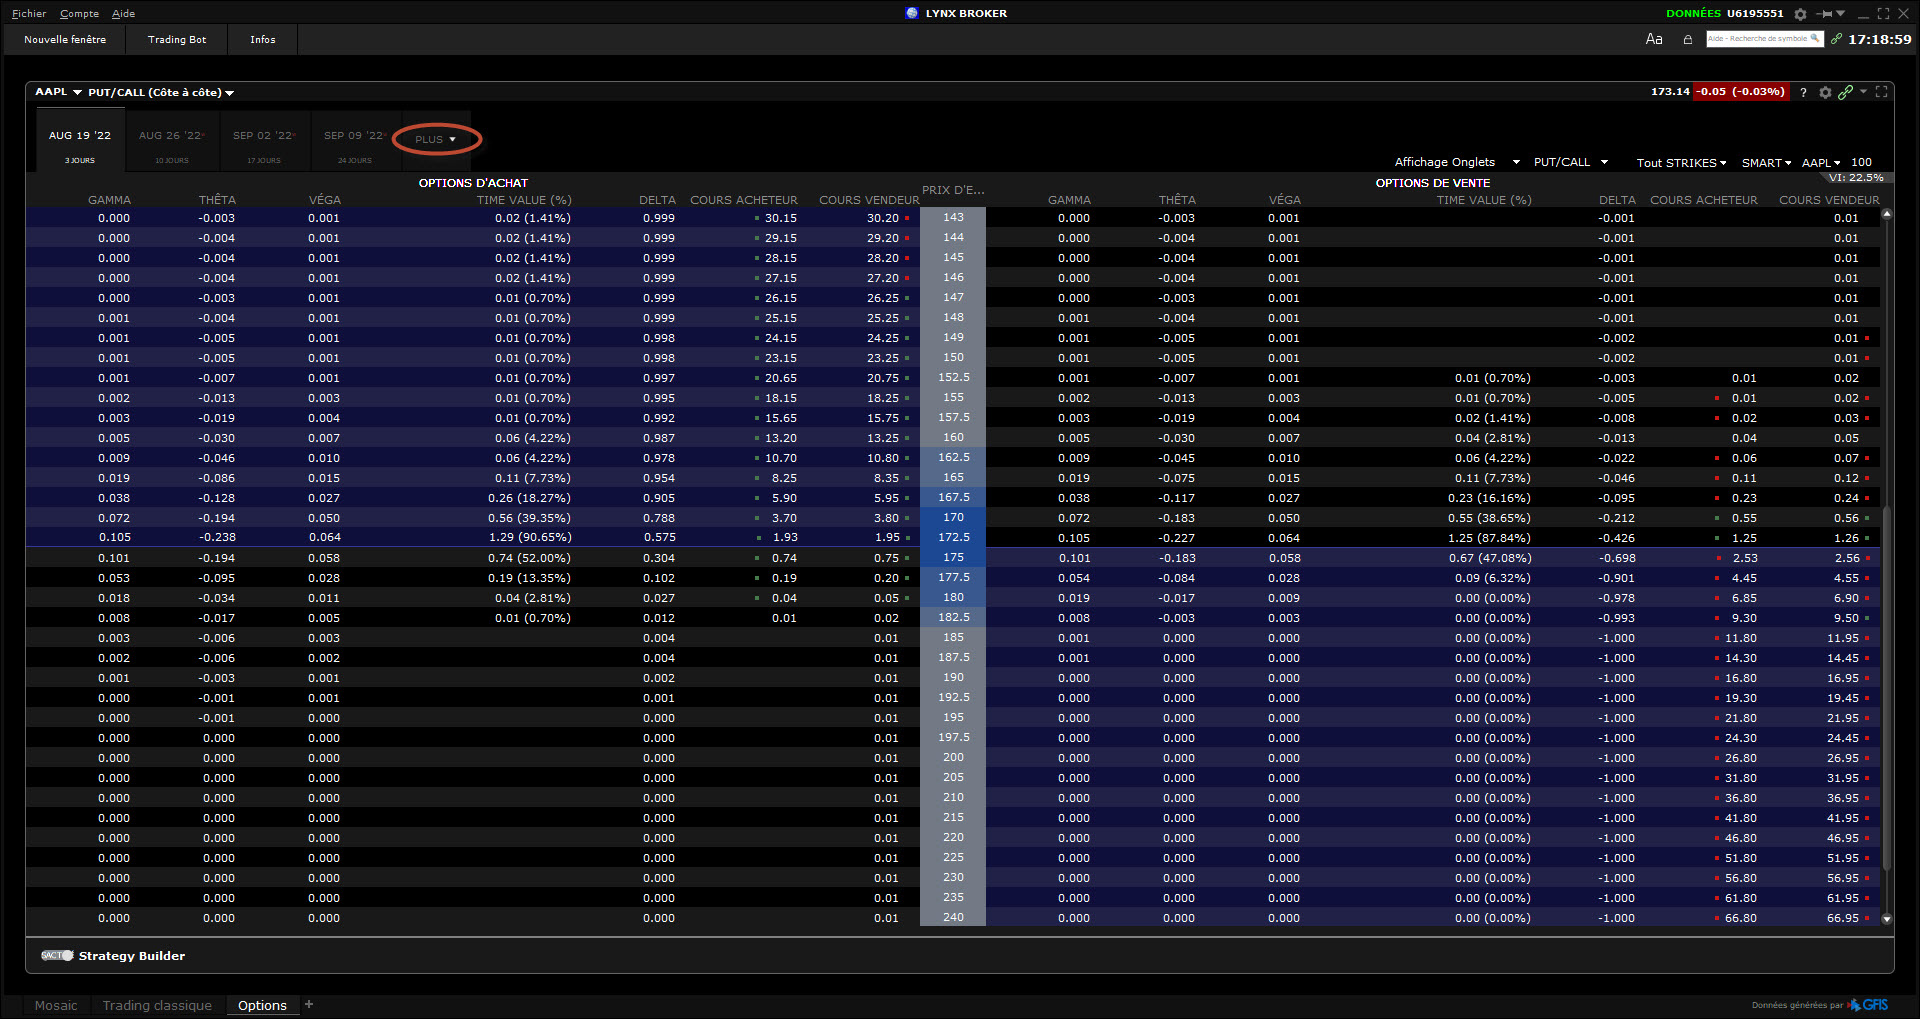Image resolution: width=1920 pixels, height=1019 pixels.
Task: Open option chain panel settings gear
Action: [1825, 92]
